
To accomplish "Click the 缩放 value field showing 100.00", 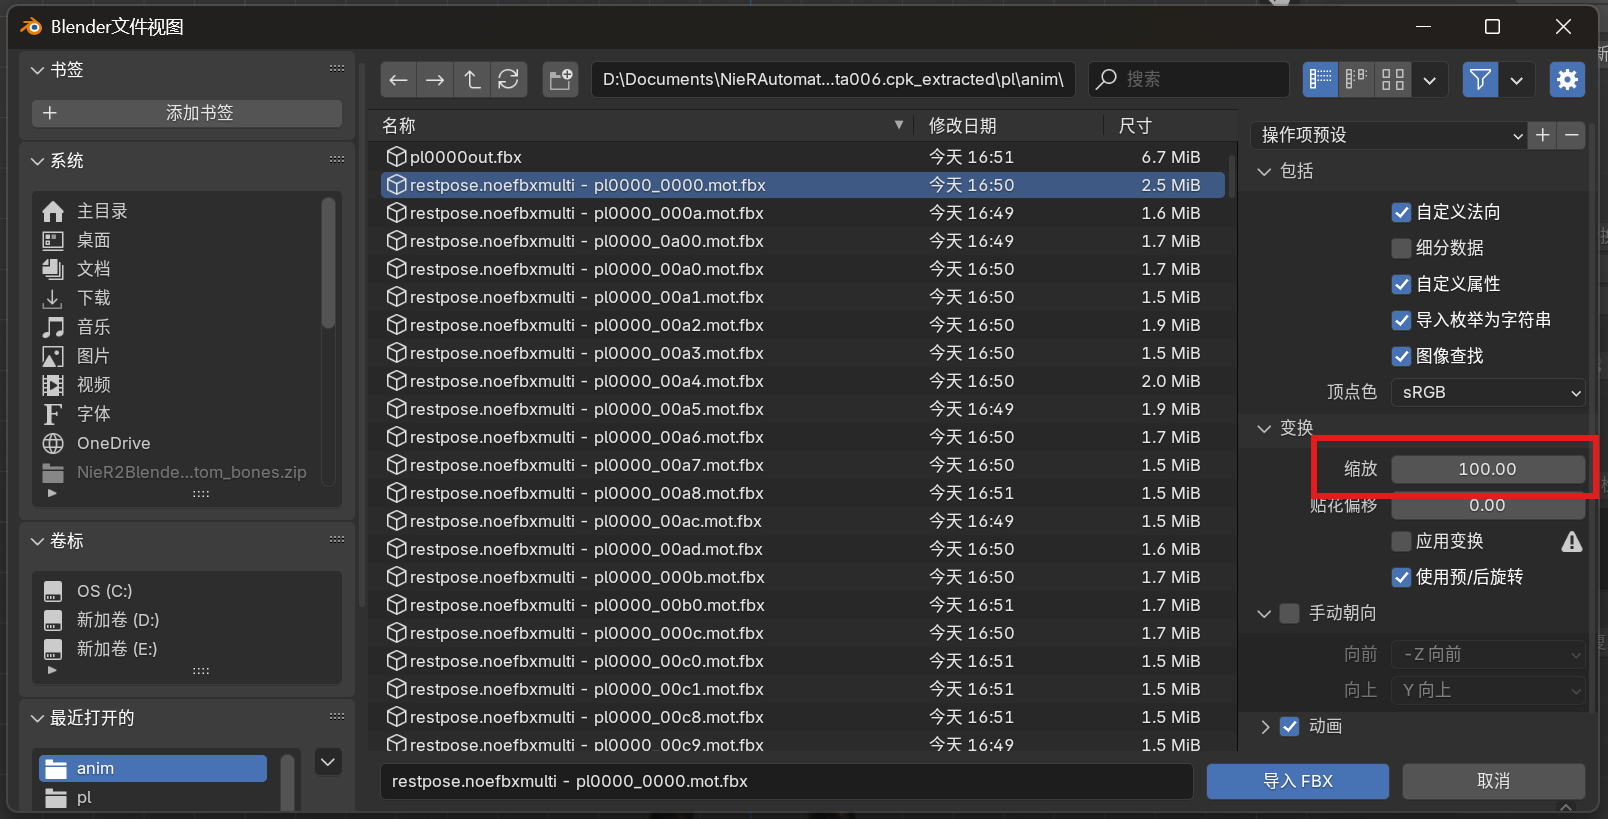I will (x=1487, y=469).
